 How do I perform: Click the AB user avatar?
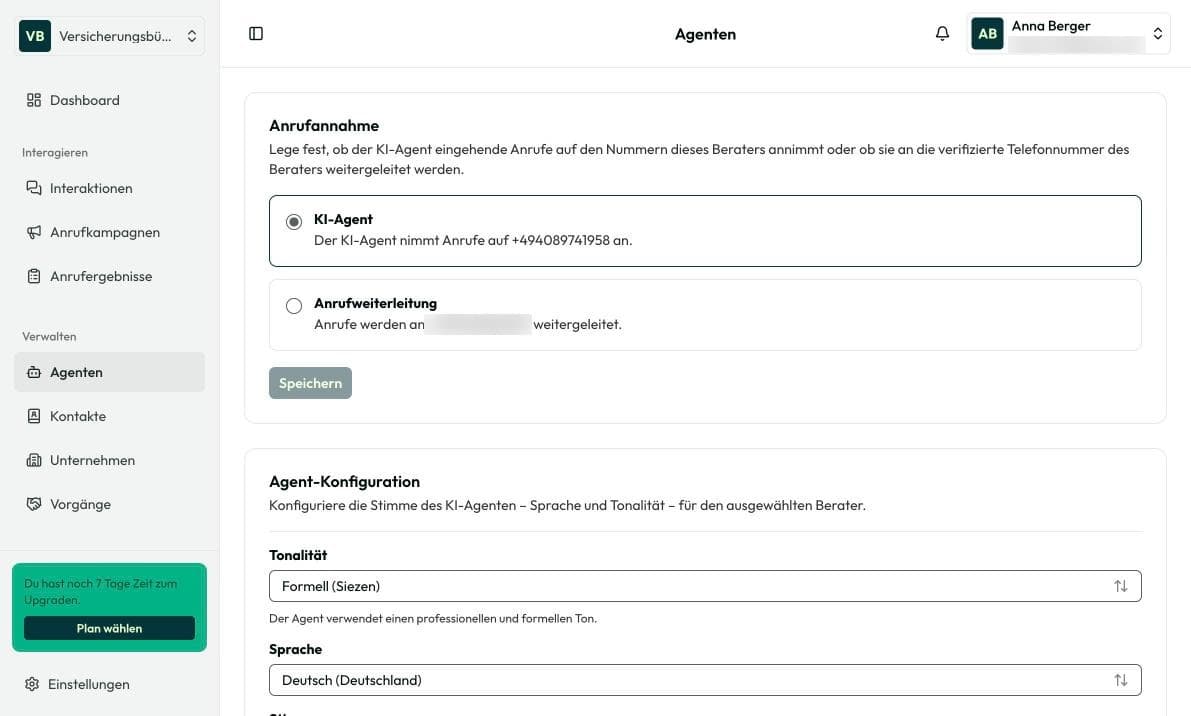(x=987, y=33)
